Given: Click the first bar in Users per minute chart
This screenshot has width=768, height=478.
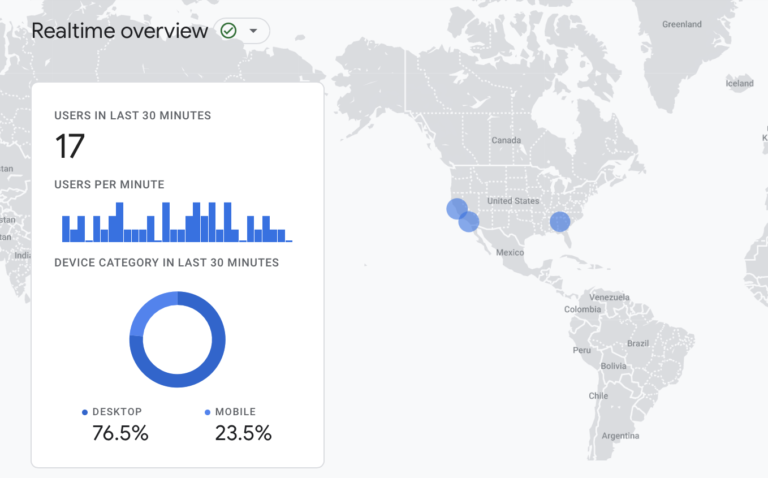Looking at the screenshot, I should pos(66,229).
